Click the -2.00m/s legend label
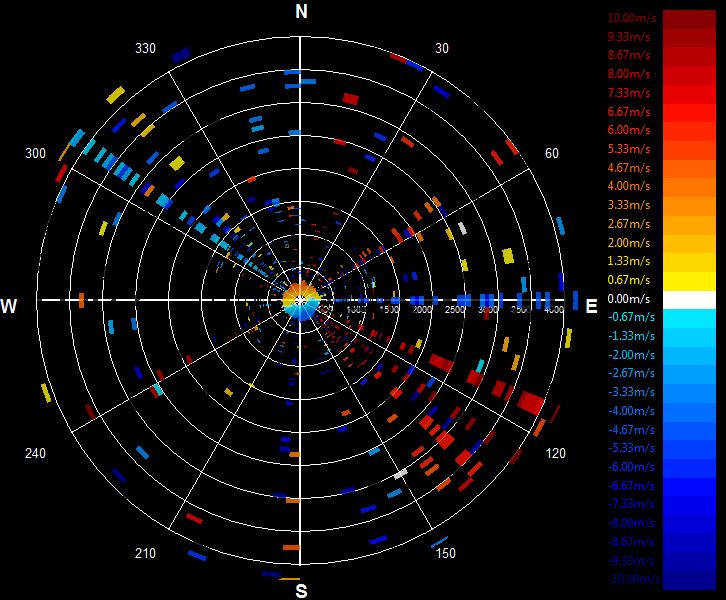This screenshot has width=726, height=600. 631,355
